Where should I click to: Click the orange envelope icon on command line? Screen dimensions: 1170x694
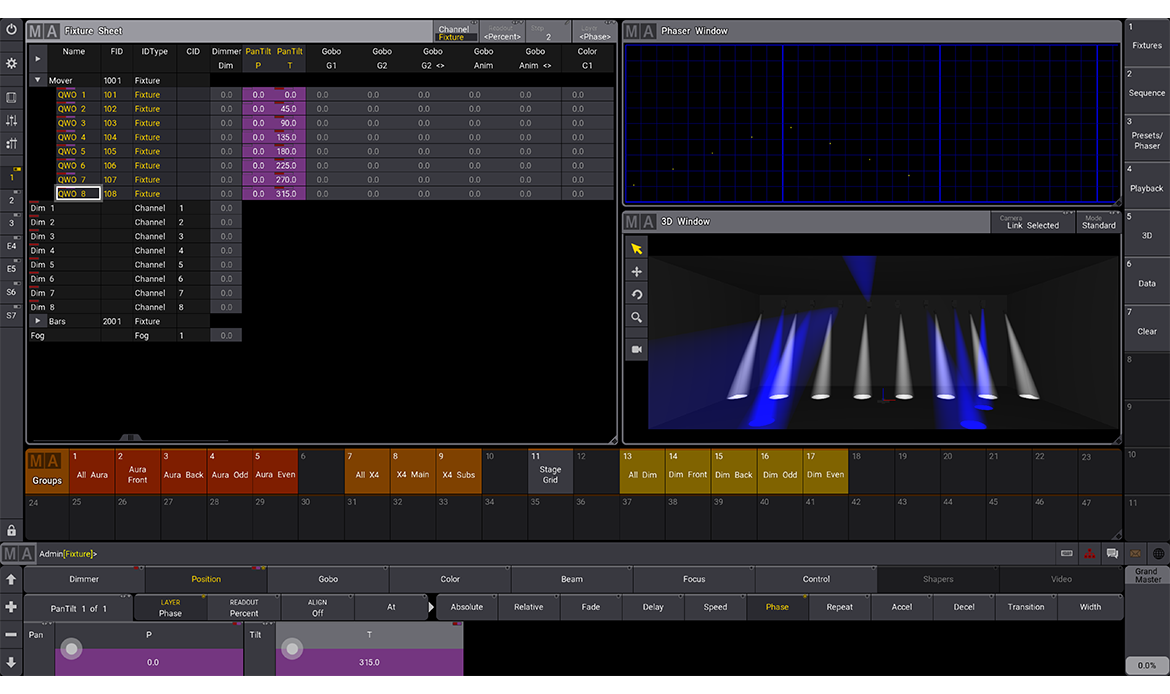pyautogui.click(x=1135, y=554)
